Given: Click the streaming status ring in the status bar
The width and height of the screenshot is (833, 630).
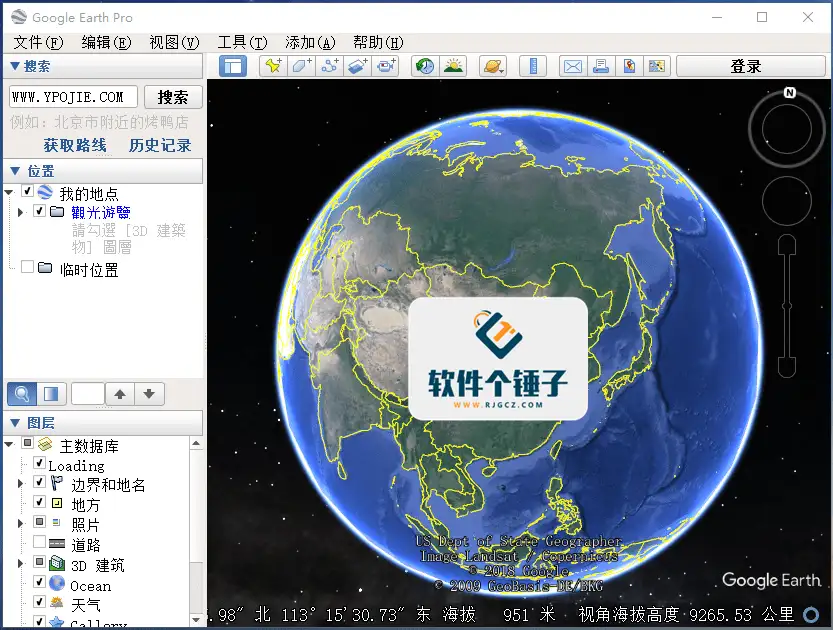Looking at the screenshot, I should (x=811, y=615).
